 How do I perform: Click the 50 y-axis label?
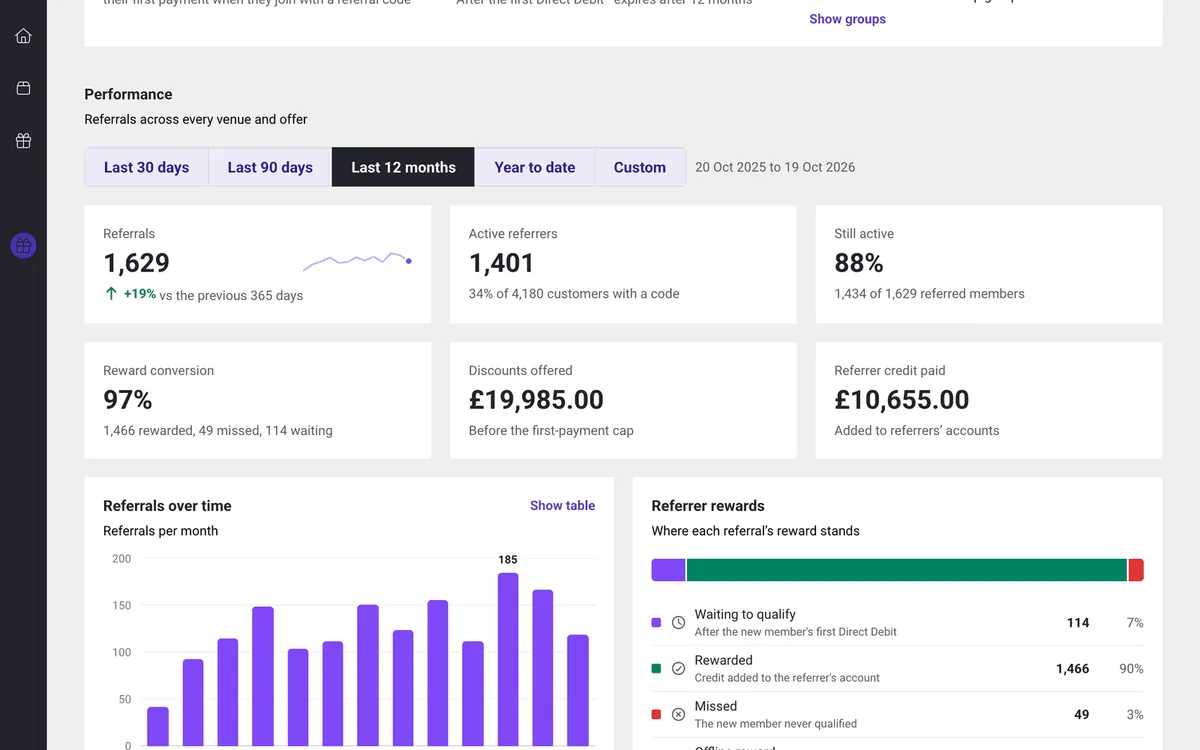[x=125, y=700]
